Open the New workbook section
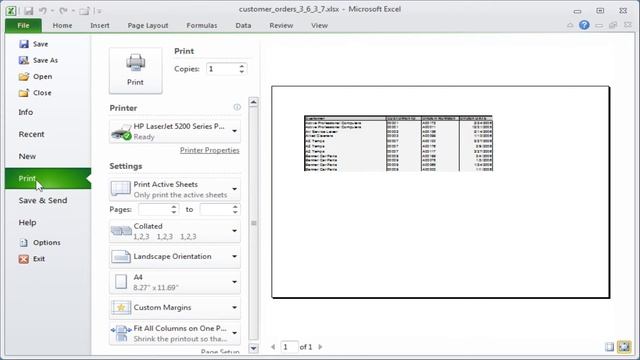The image size is (640, 360). [x=27, y=156]
